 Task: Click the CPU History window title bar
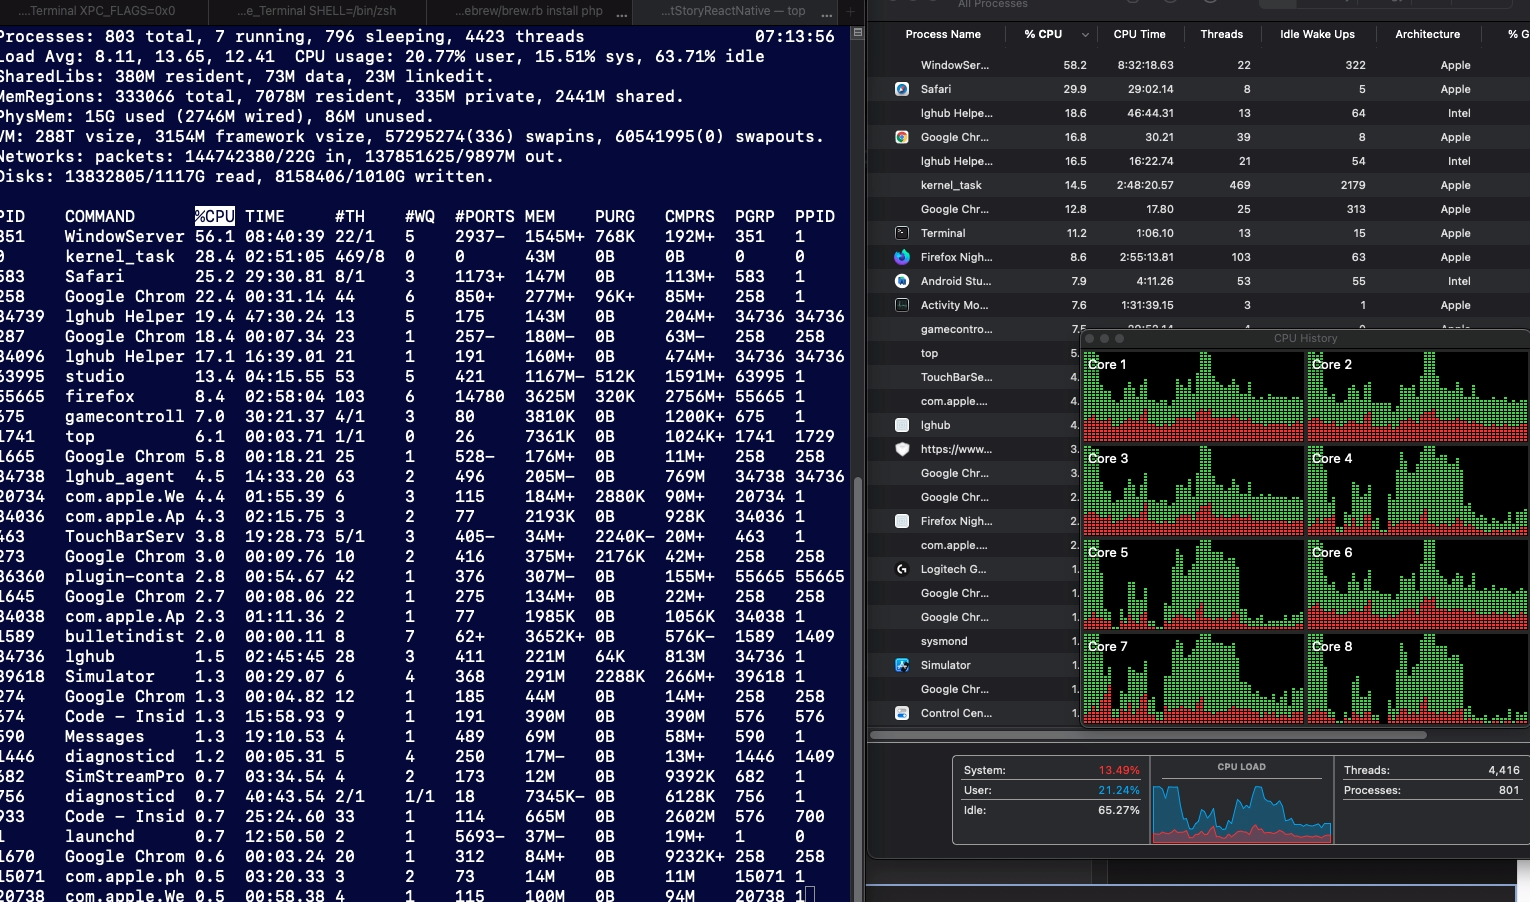coord(1306,338)
